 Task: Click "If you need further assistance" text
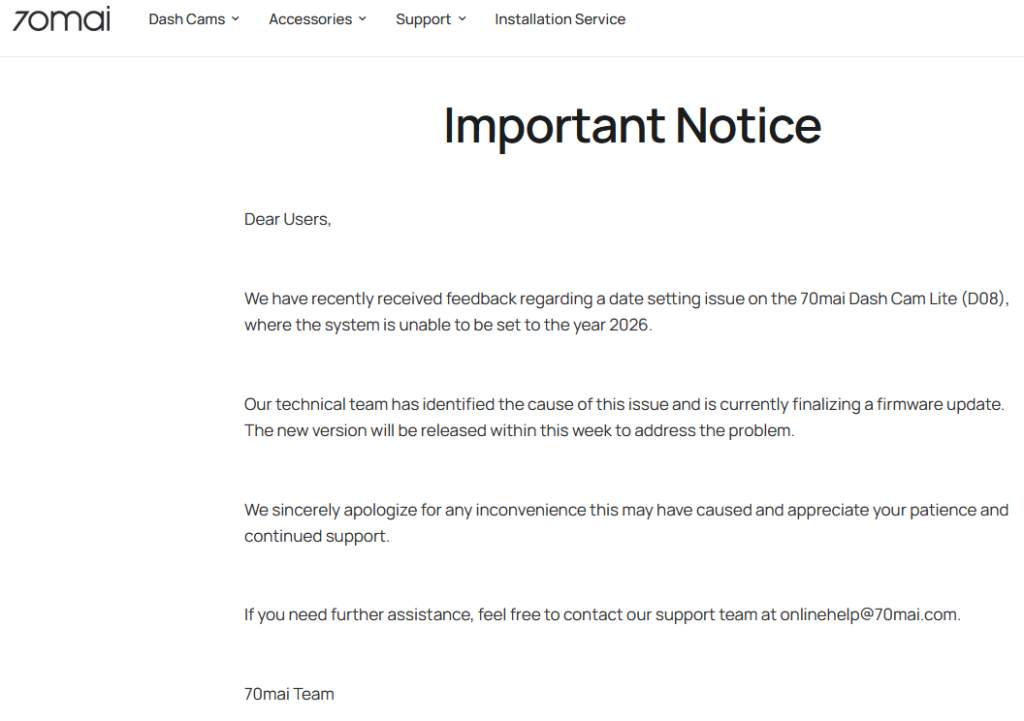point(357,614)
